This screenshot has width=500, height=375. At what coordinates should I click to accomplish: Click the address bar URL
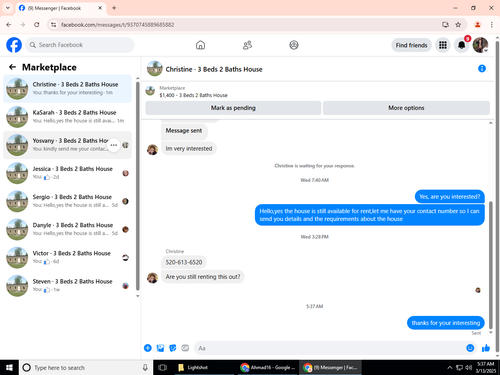tap(117, 25)
